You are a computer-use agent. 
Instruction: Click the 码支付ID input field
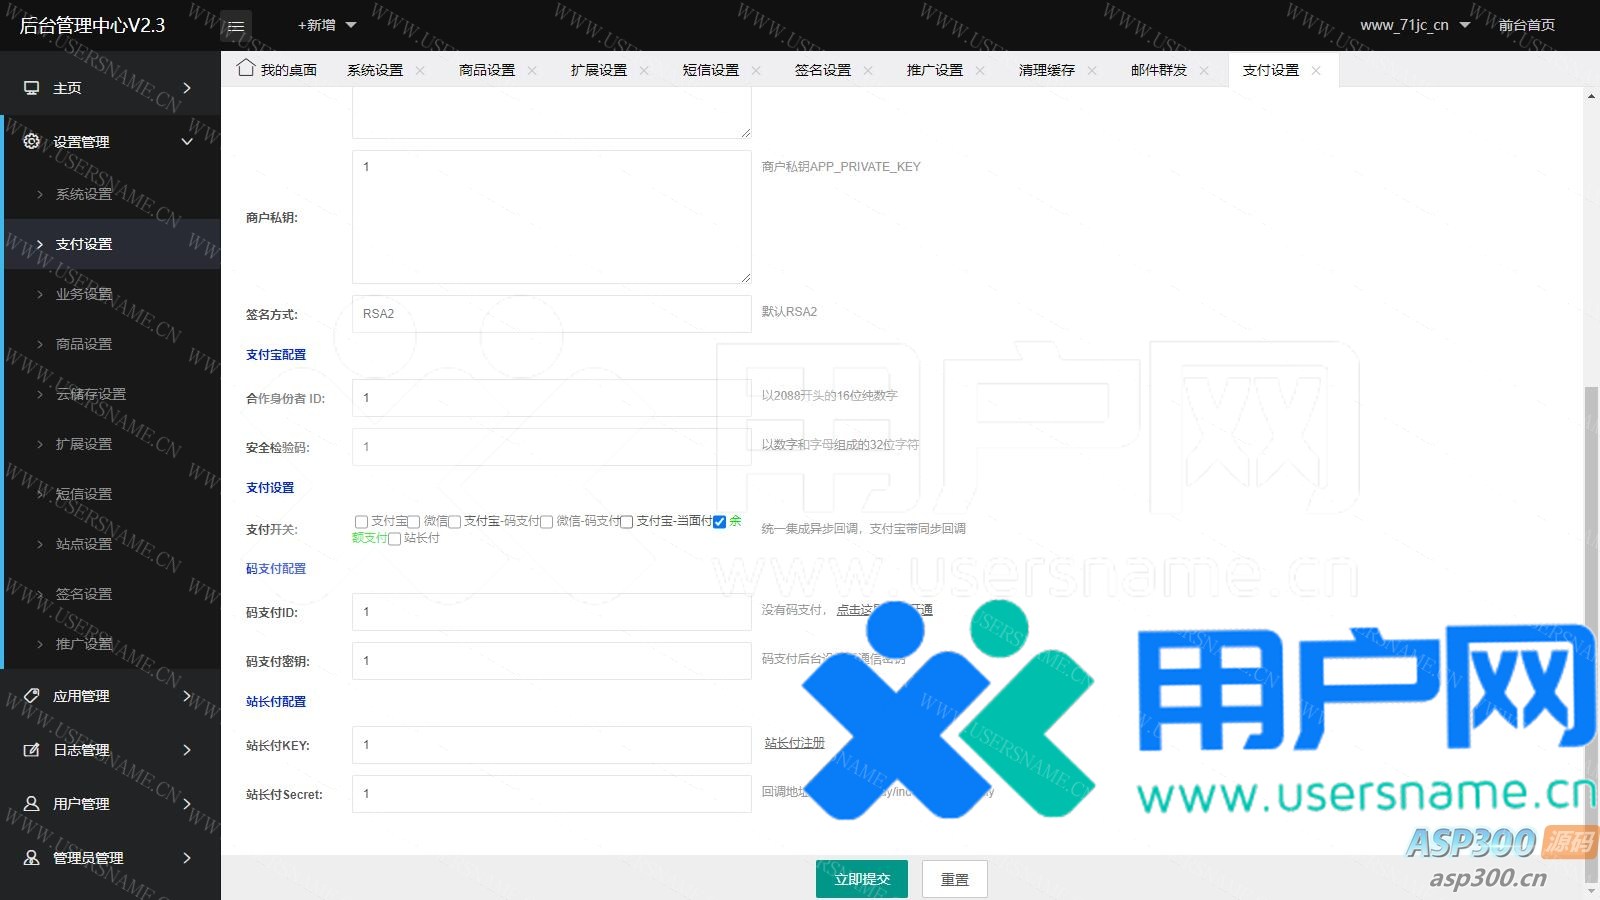551,612
